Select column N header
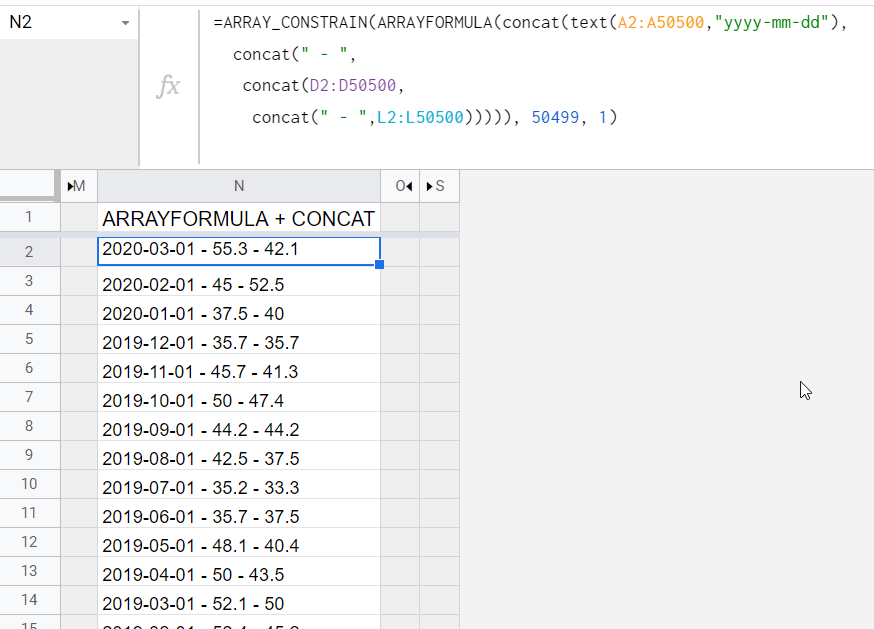The height and width of the screenshot is (629, 874). coord(239,186)
